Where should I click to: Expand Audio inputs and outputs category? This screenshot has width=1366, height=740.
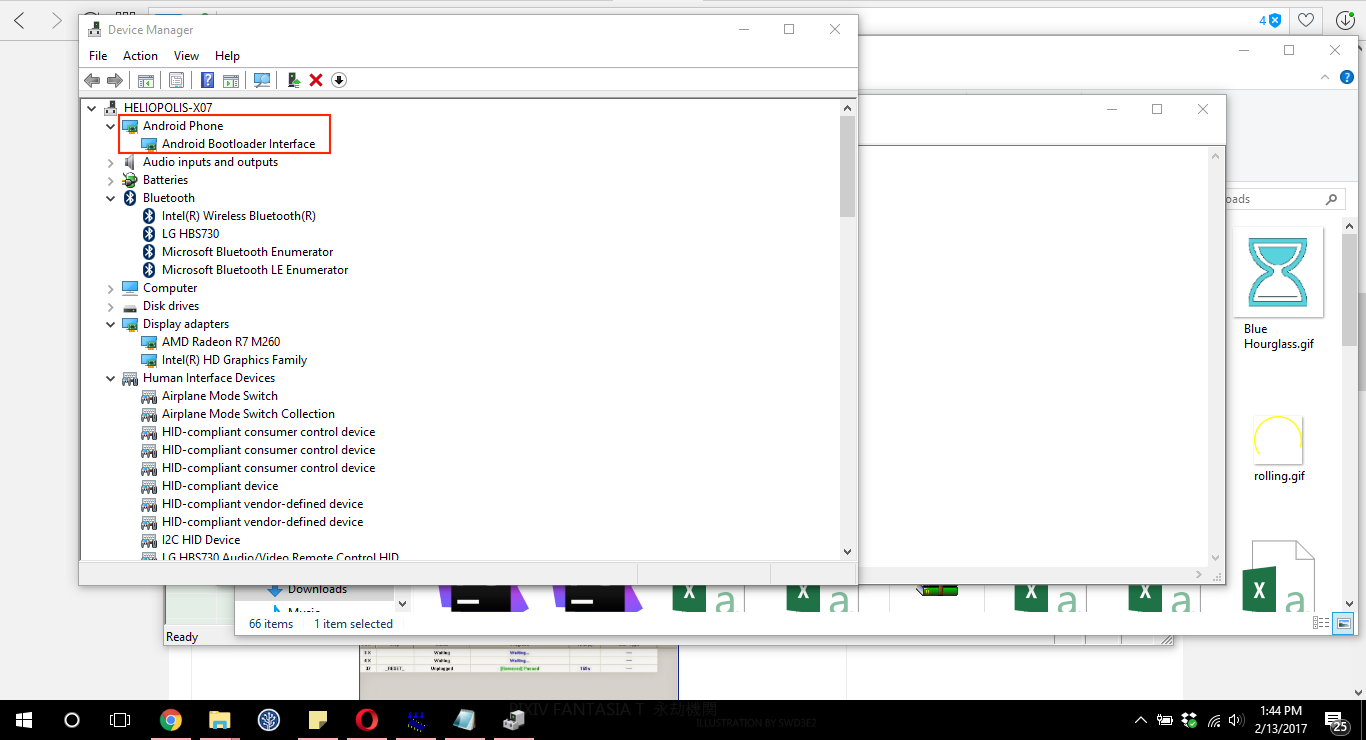[x=111, y=162]
